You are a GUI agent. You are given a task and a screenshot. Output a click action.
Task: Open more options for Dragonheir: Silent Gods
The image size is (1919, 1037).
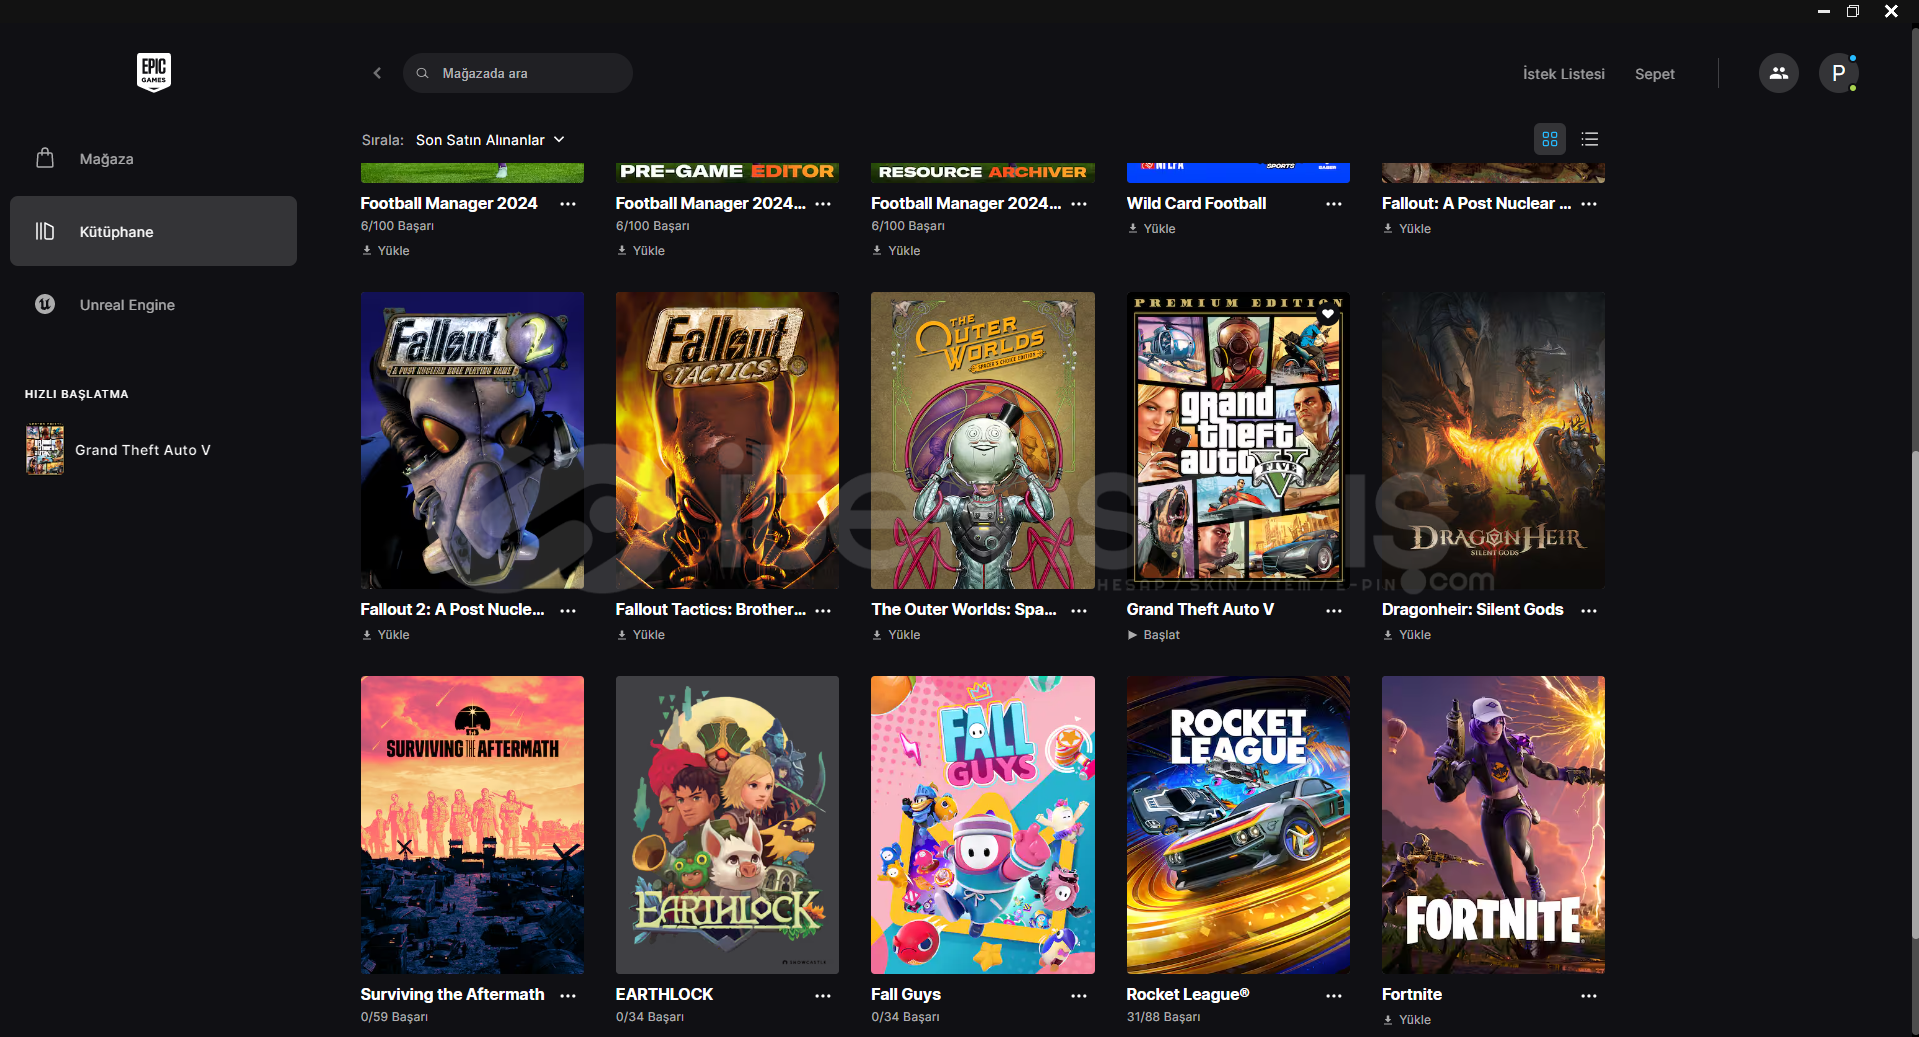point(1589,610)
